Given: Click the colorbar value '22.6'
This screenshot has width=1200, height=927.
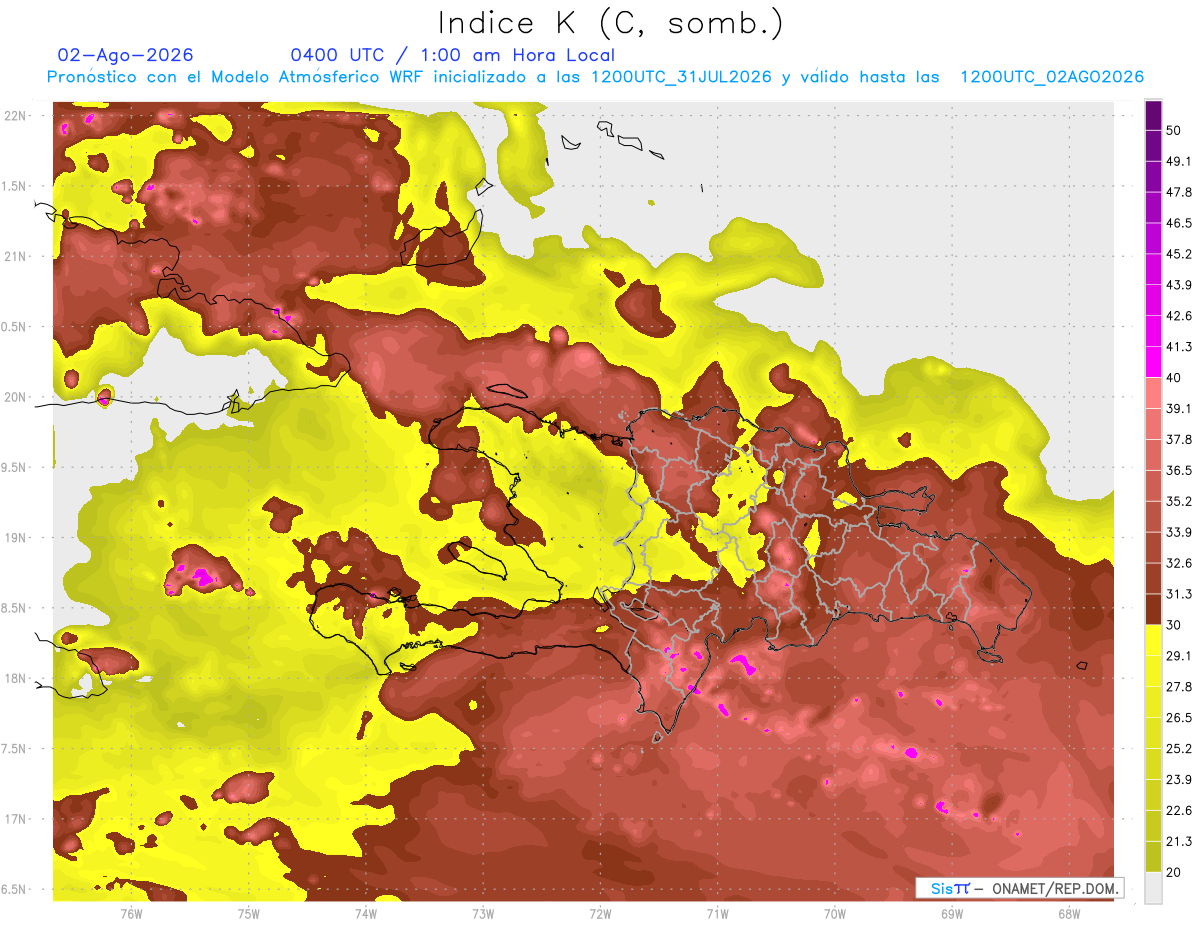Looking at the screenshot, I should pos(1179,810).
